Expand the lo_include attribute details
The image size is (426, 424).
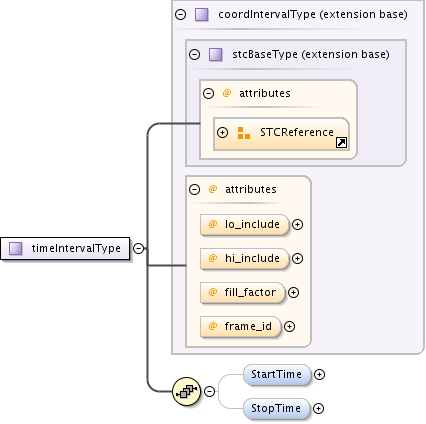click(297, 224)
